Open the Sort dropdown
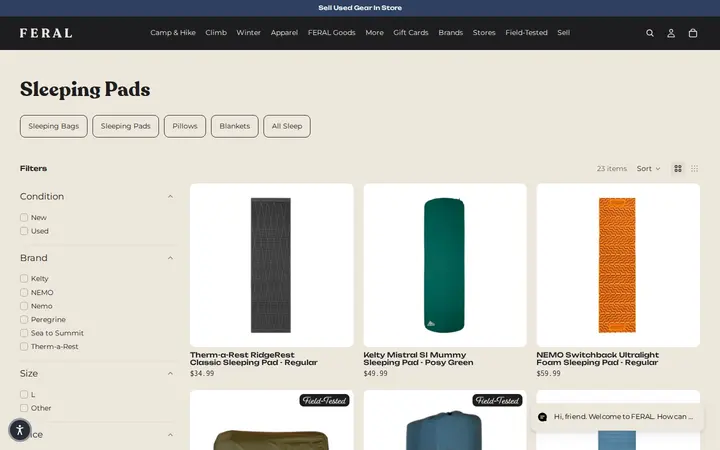720x450 pixels. [x=648, y=169]
